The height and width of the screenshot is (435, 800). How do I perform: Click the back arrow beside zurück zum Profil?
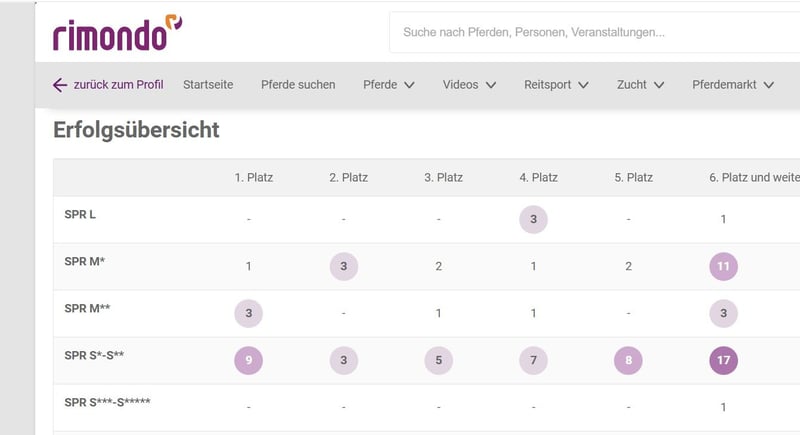point(60,85)
